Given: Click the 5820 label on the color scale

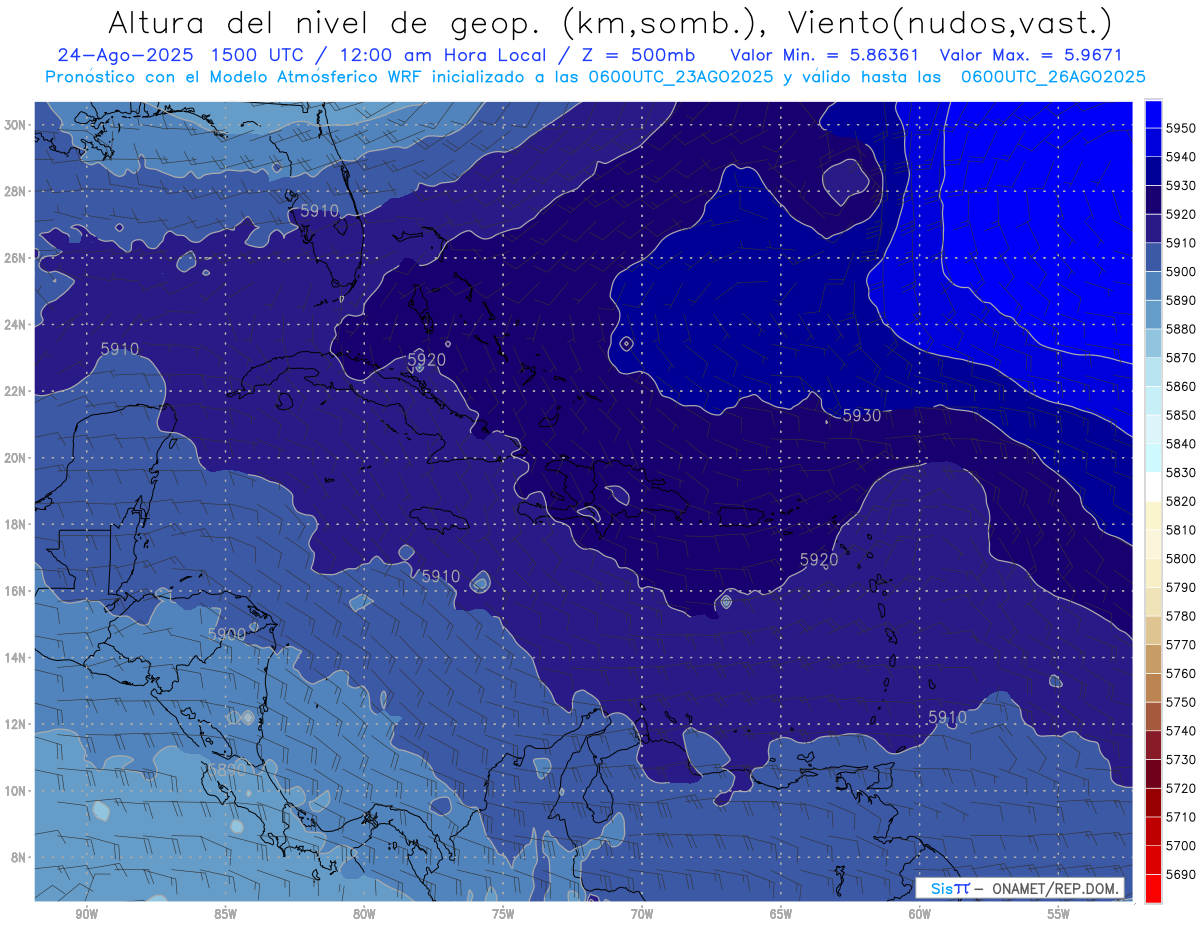Looking at the screenshot, I should [x=1181, y=501].
